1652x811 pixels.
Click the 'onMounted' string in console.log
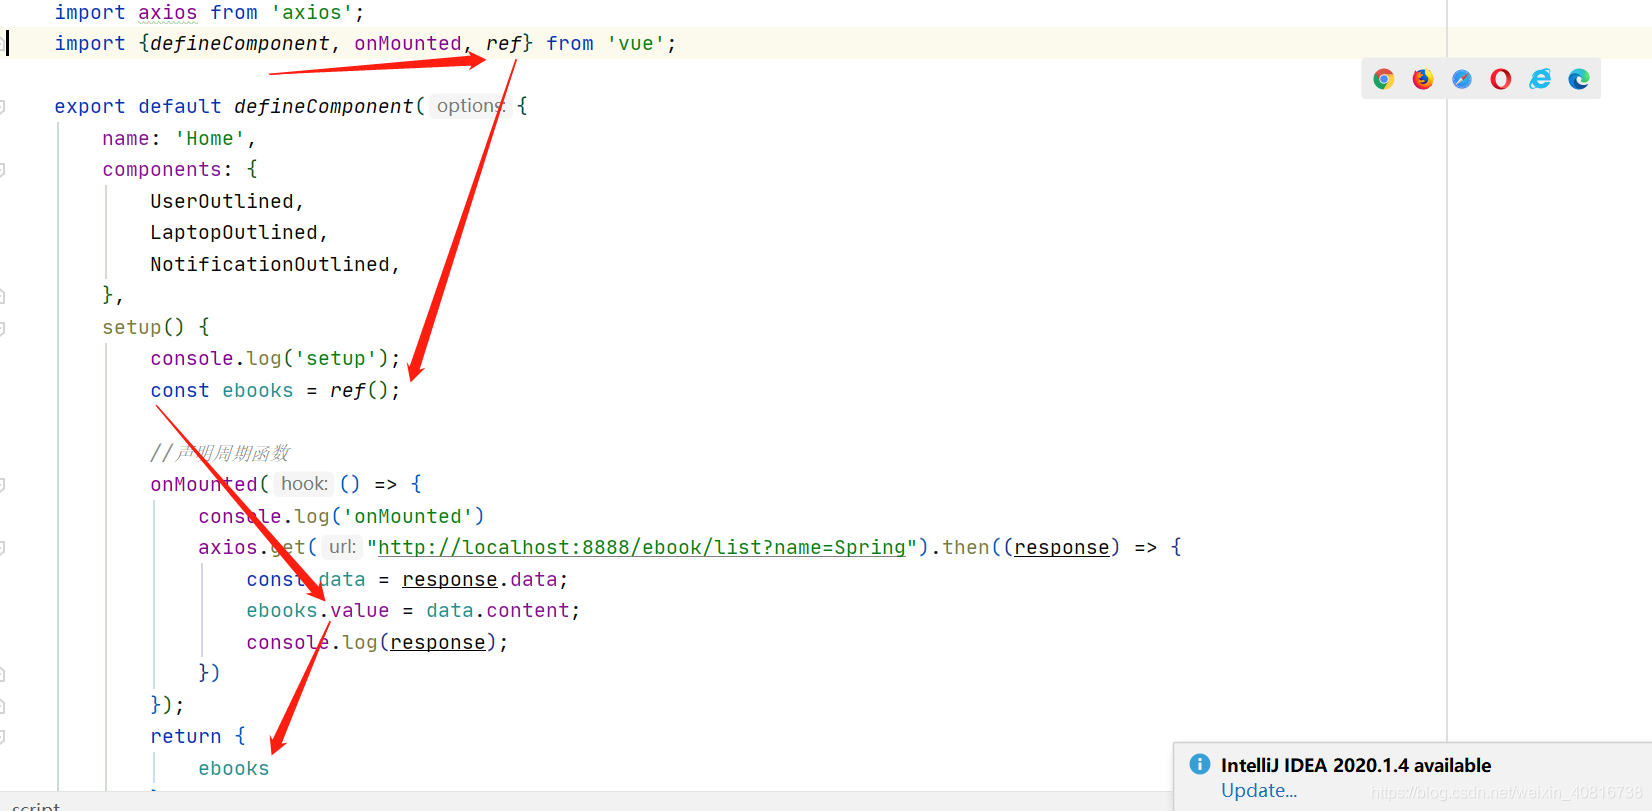coord(408,516)
